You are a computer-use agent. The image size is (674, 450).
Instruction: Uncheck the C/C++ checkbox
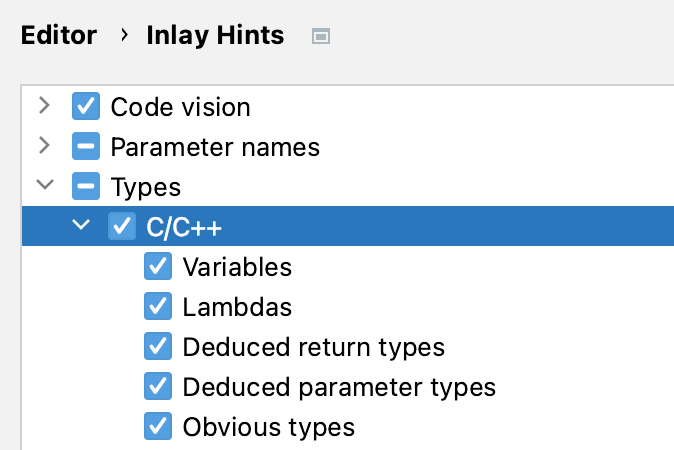point(121,227)
